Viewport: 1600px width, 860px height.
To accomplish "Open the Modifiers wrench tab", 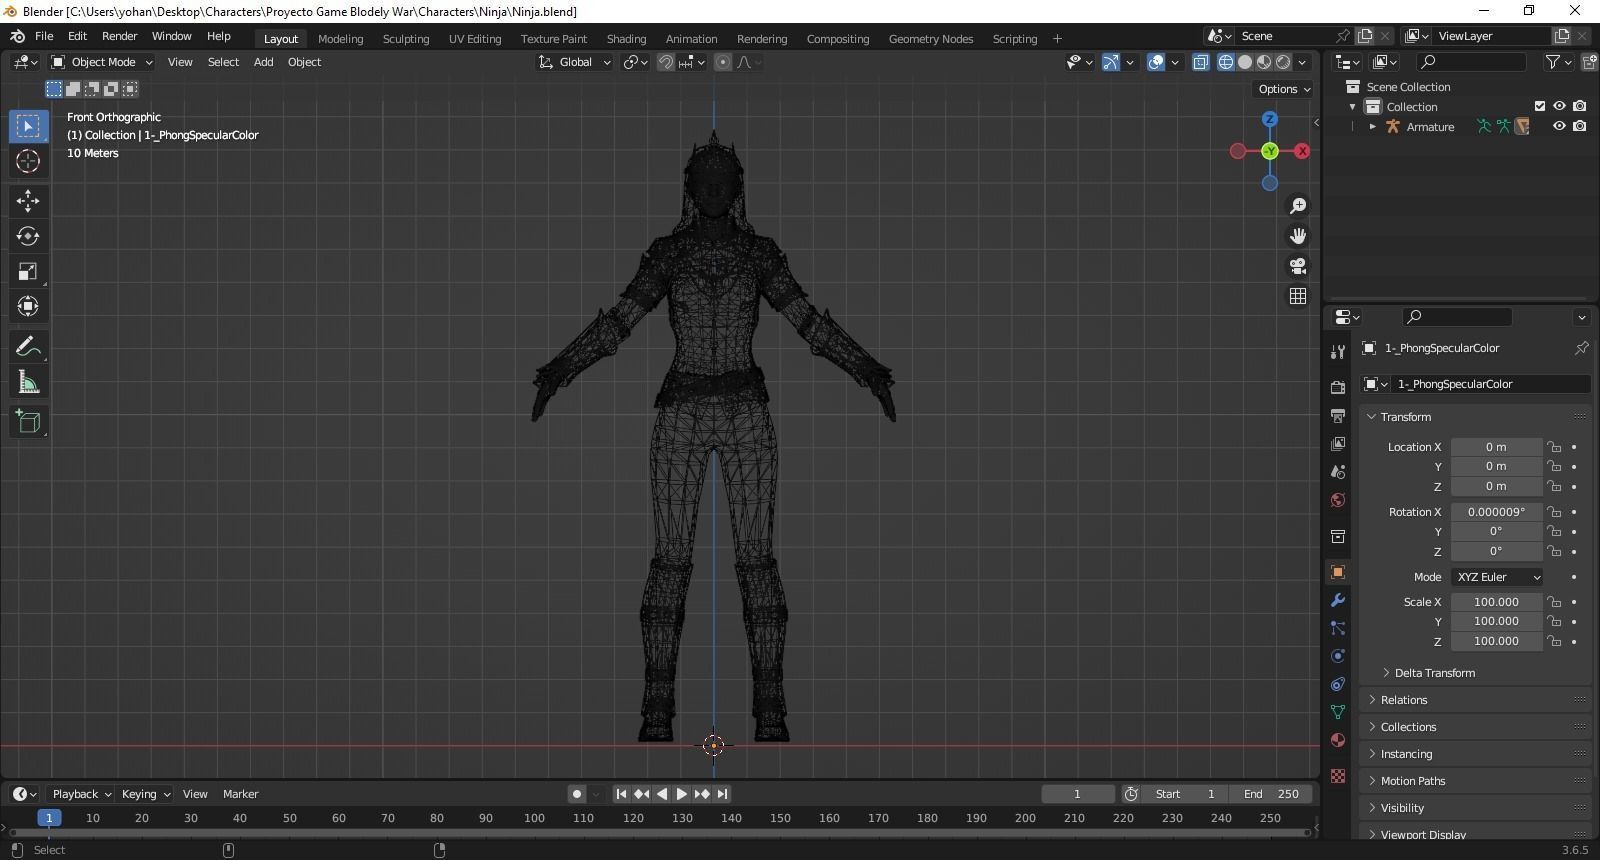I will tap(1338, 600).
